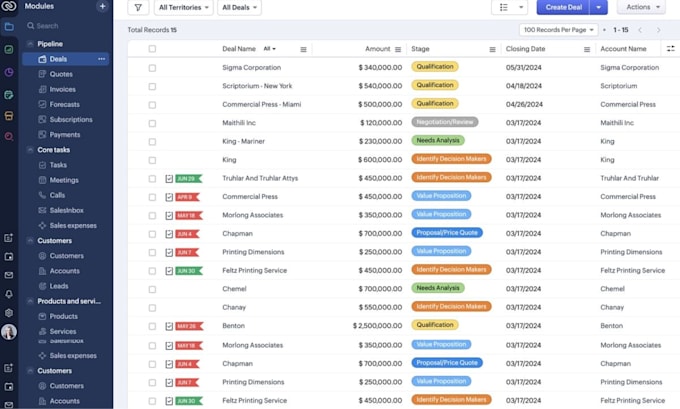Click the MAY 26 task flag

click(189, 326)
